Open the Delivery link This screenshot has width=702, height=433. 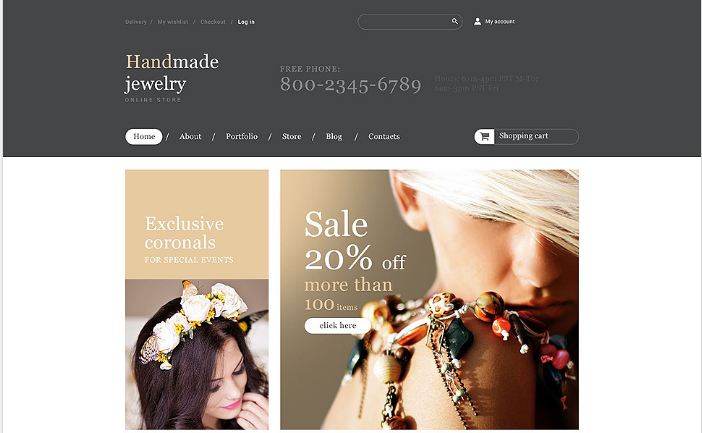(x=136, y=22)
